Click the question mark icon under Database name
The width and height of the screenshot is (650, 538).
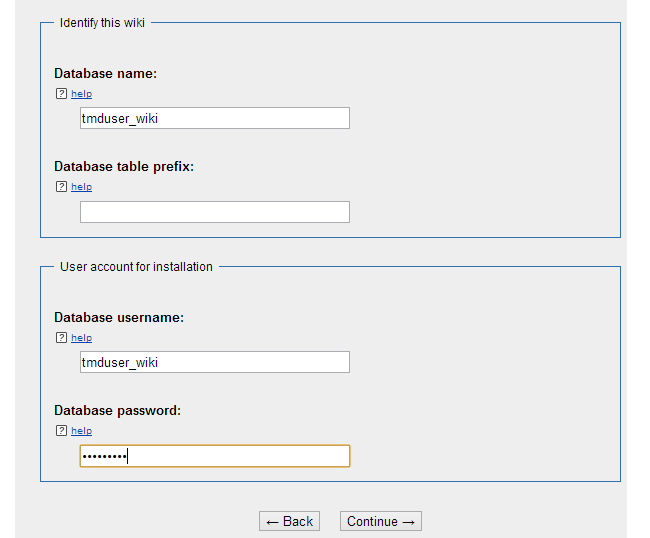pyautogui.click(x=61, y=94)
